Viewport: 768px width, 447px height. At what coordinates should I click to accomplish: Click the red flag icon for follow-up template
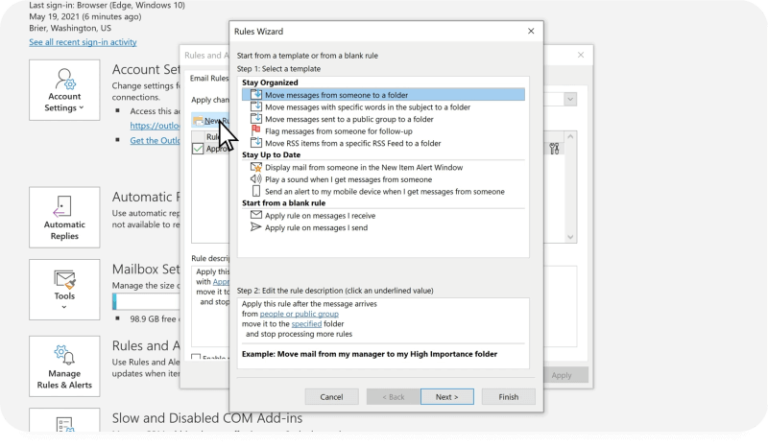point(256,130)
